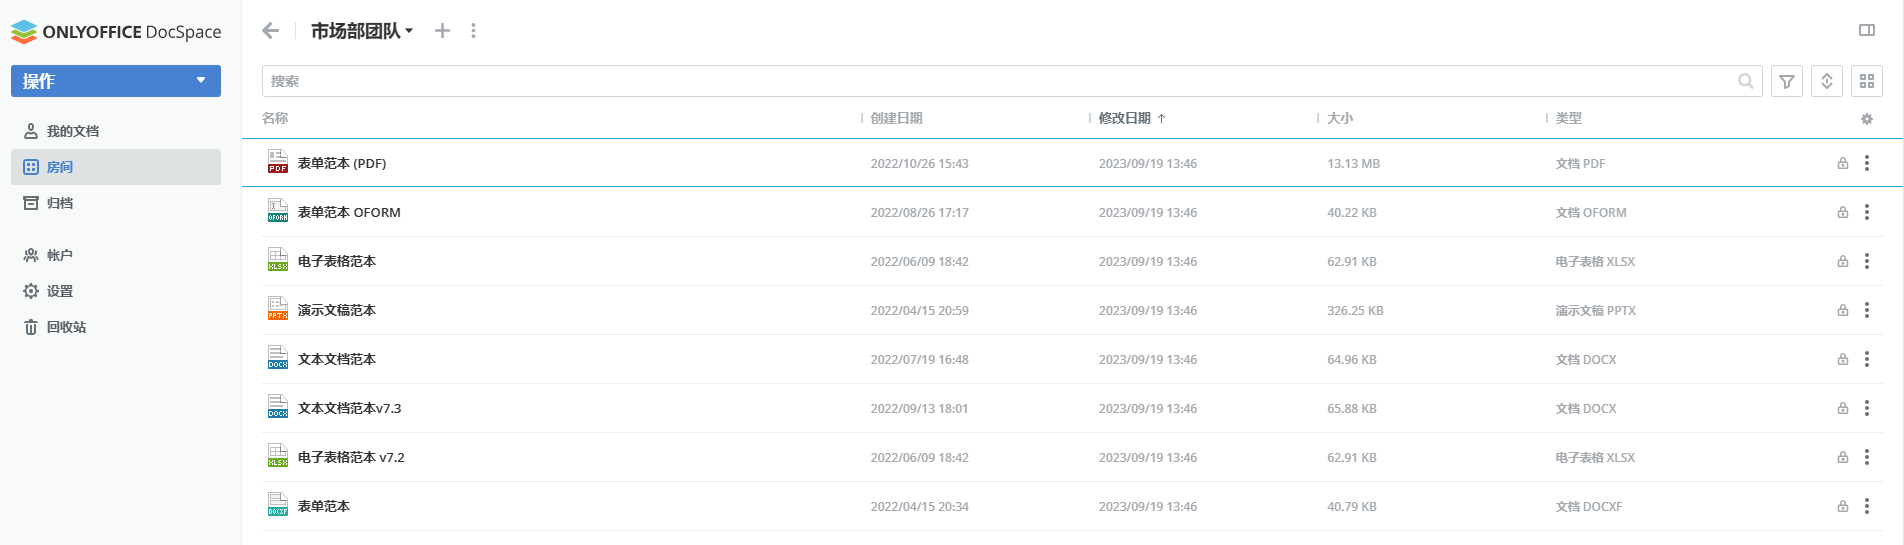Click the search magnifier icon
This screenshot has width=1904, height=545.
pyautogui.click(x=1745, y=81)
